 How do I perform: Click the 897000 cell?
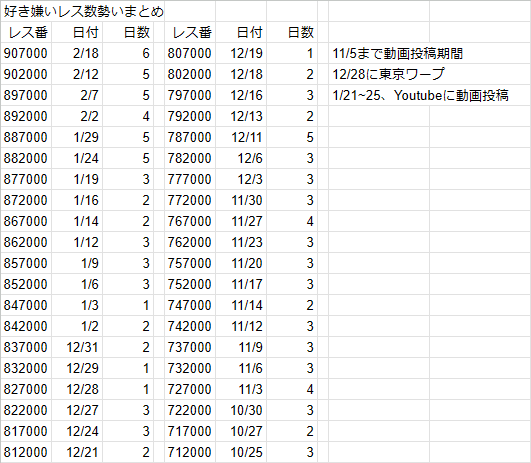tap(26, 95)
